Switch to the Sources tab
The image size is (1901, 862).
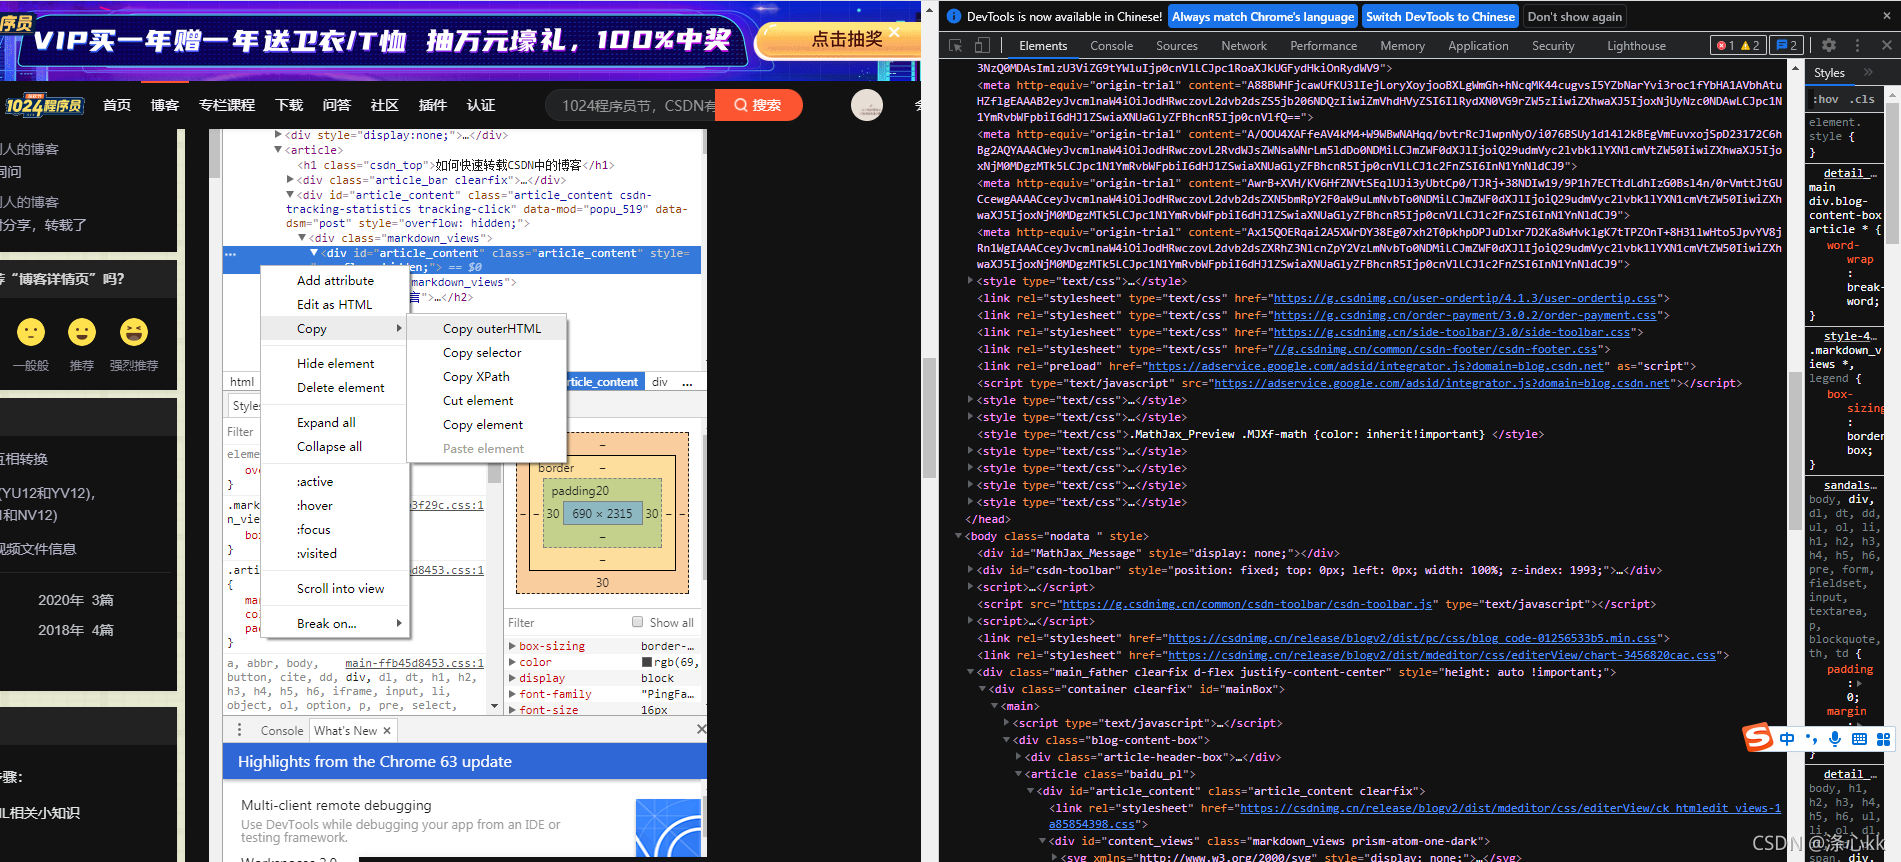[x=1176, y=46]
